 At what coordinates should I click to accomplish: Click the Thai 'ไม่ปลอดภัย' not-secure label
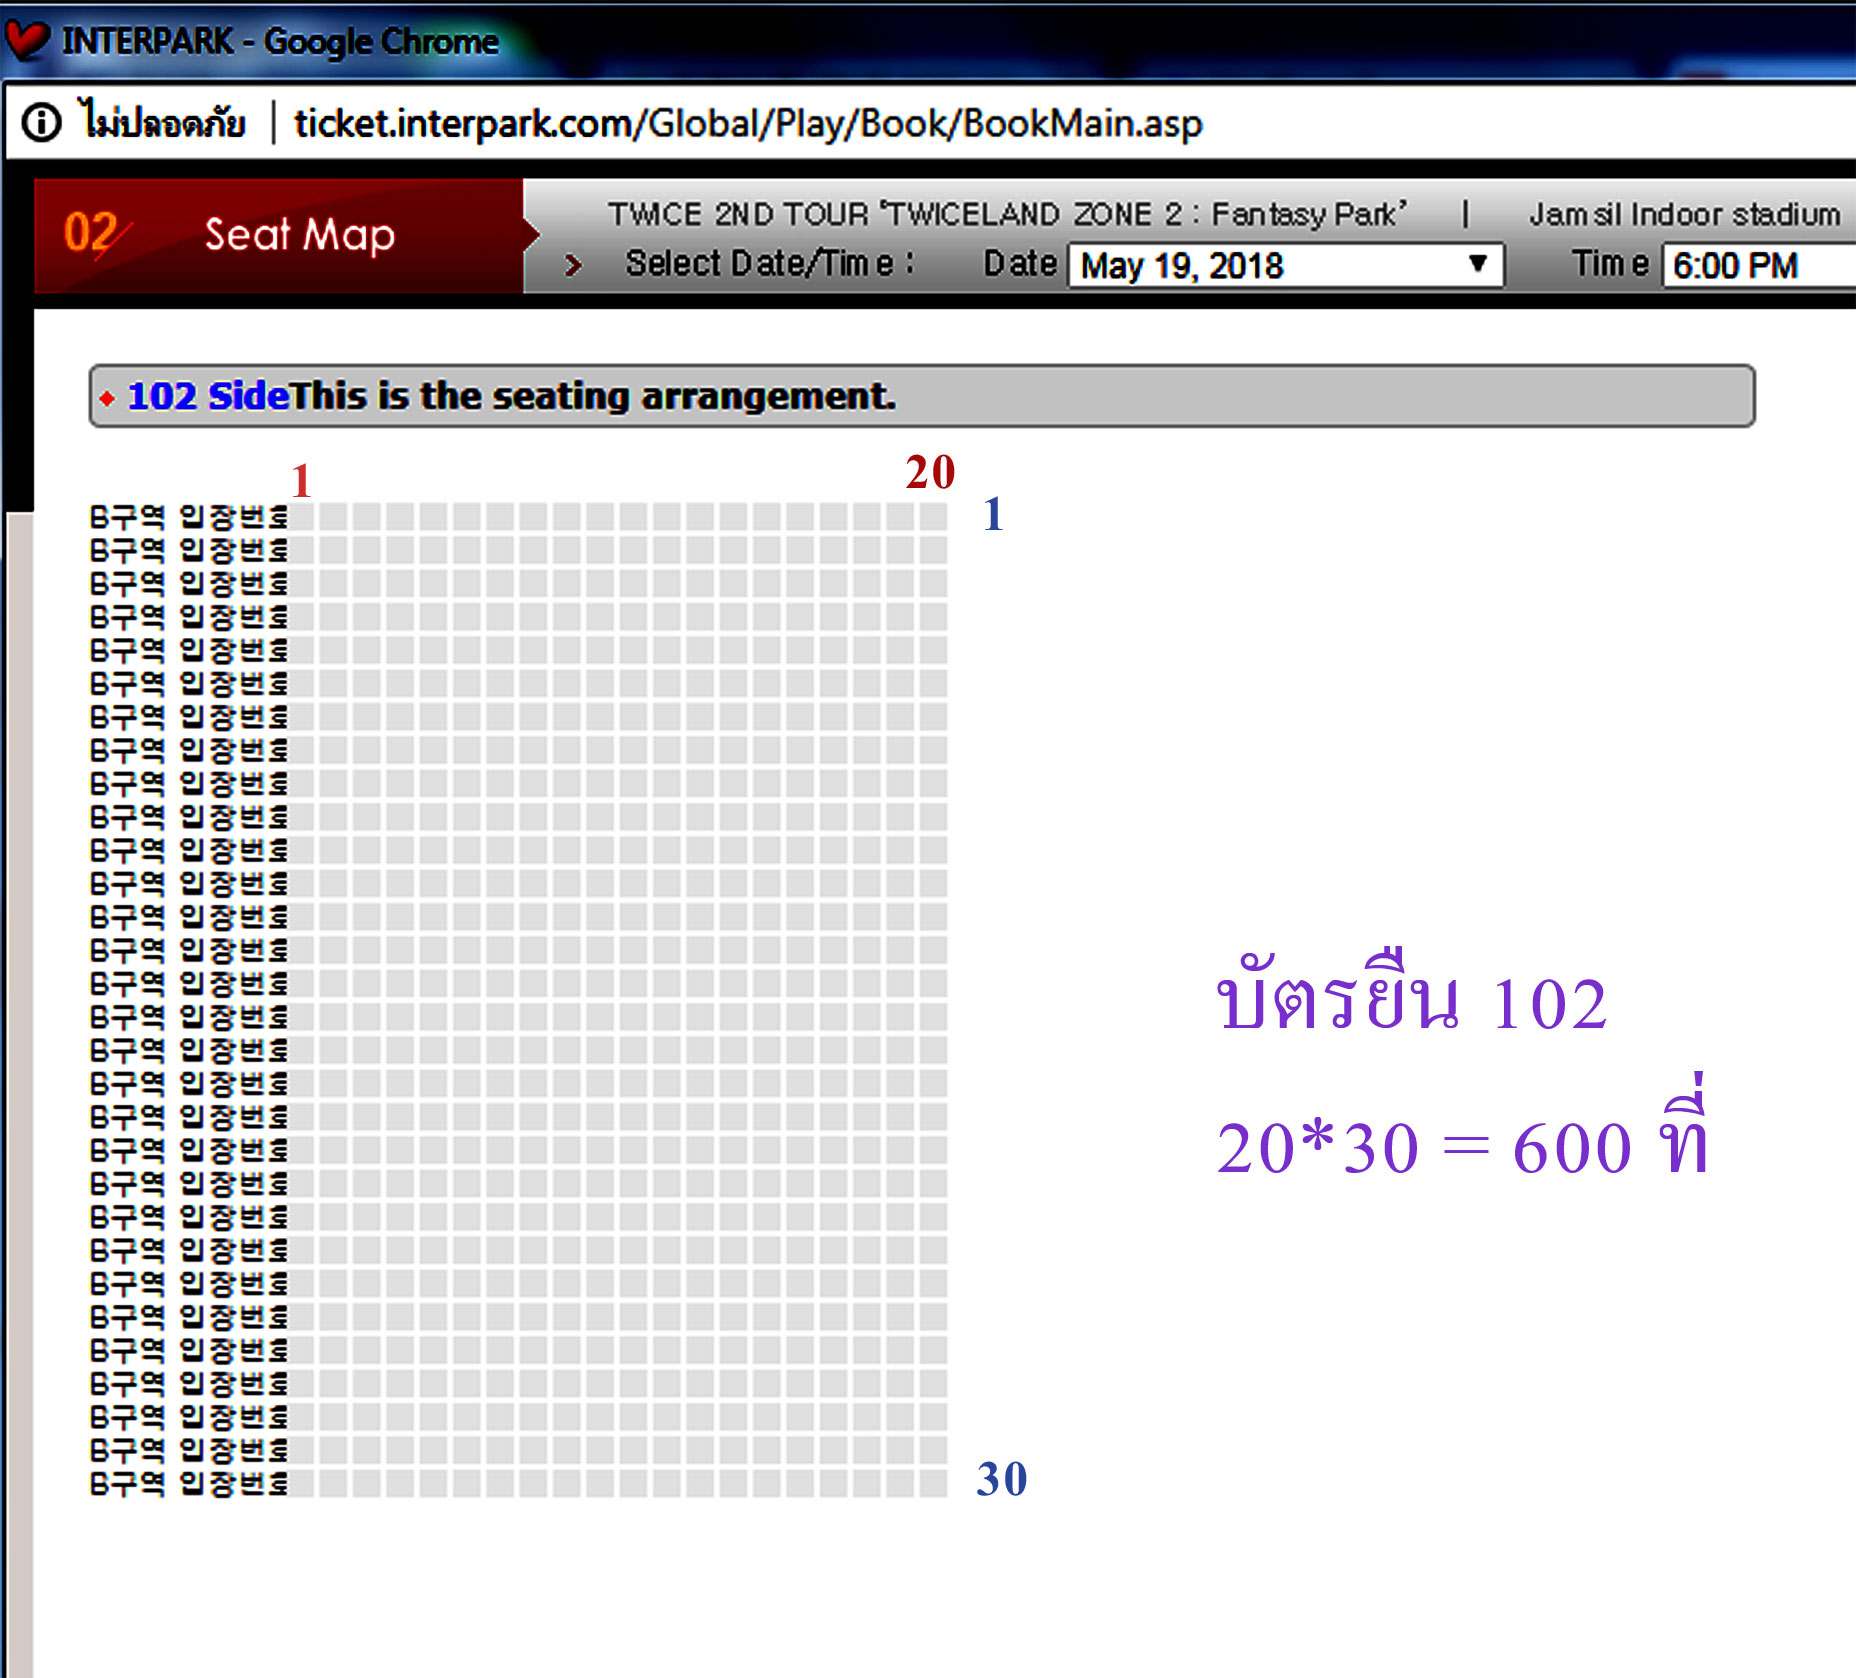[164, 122]
